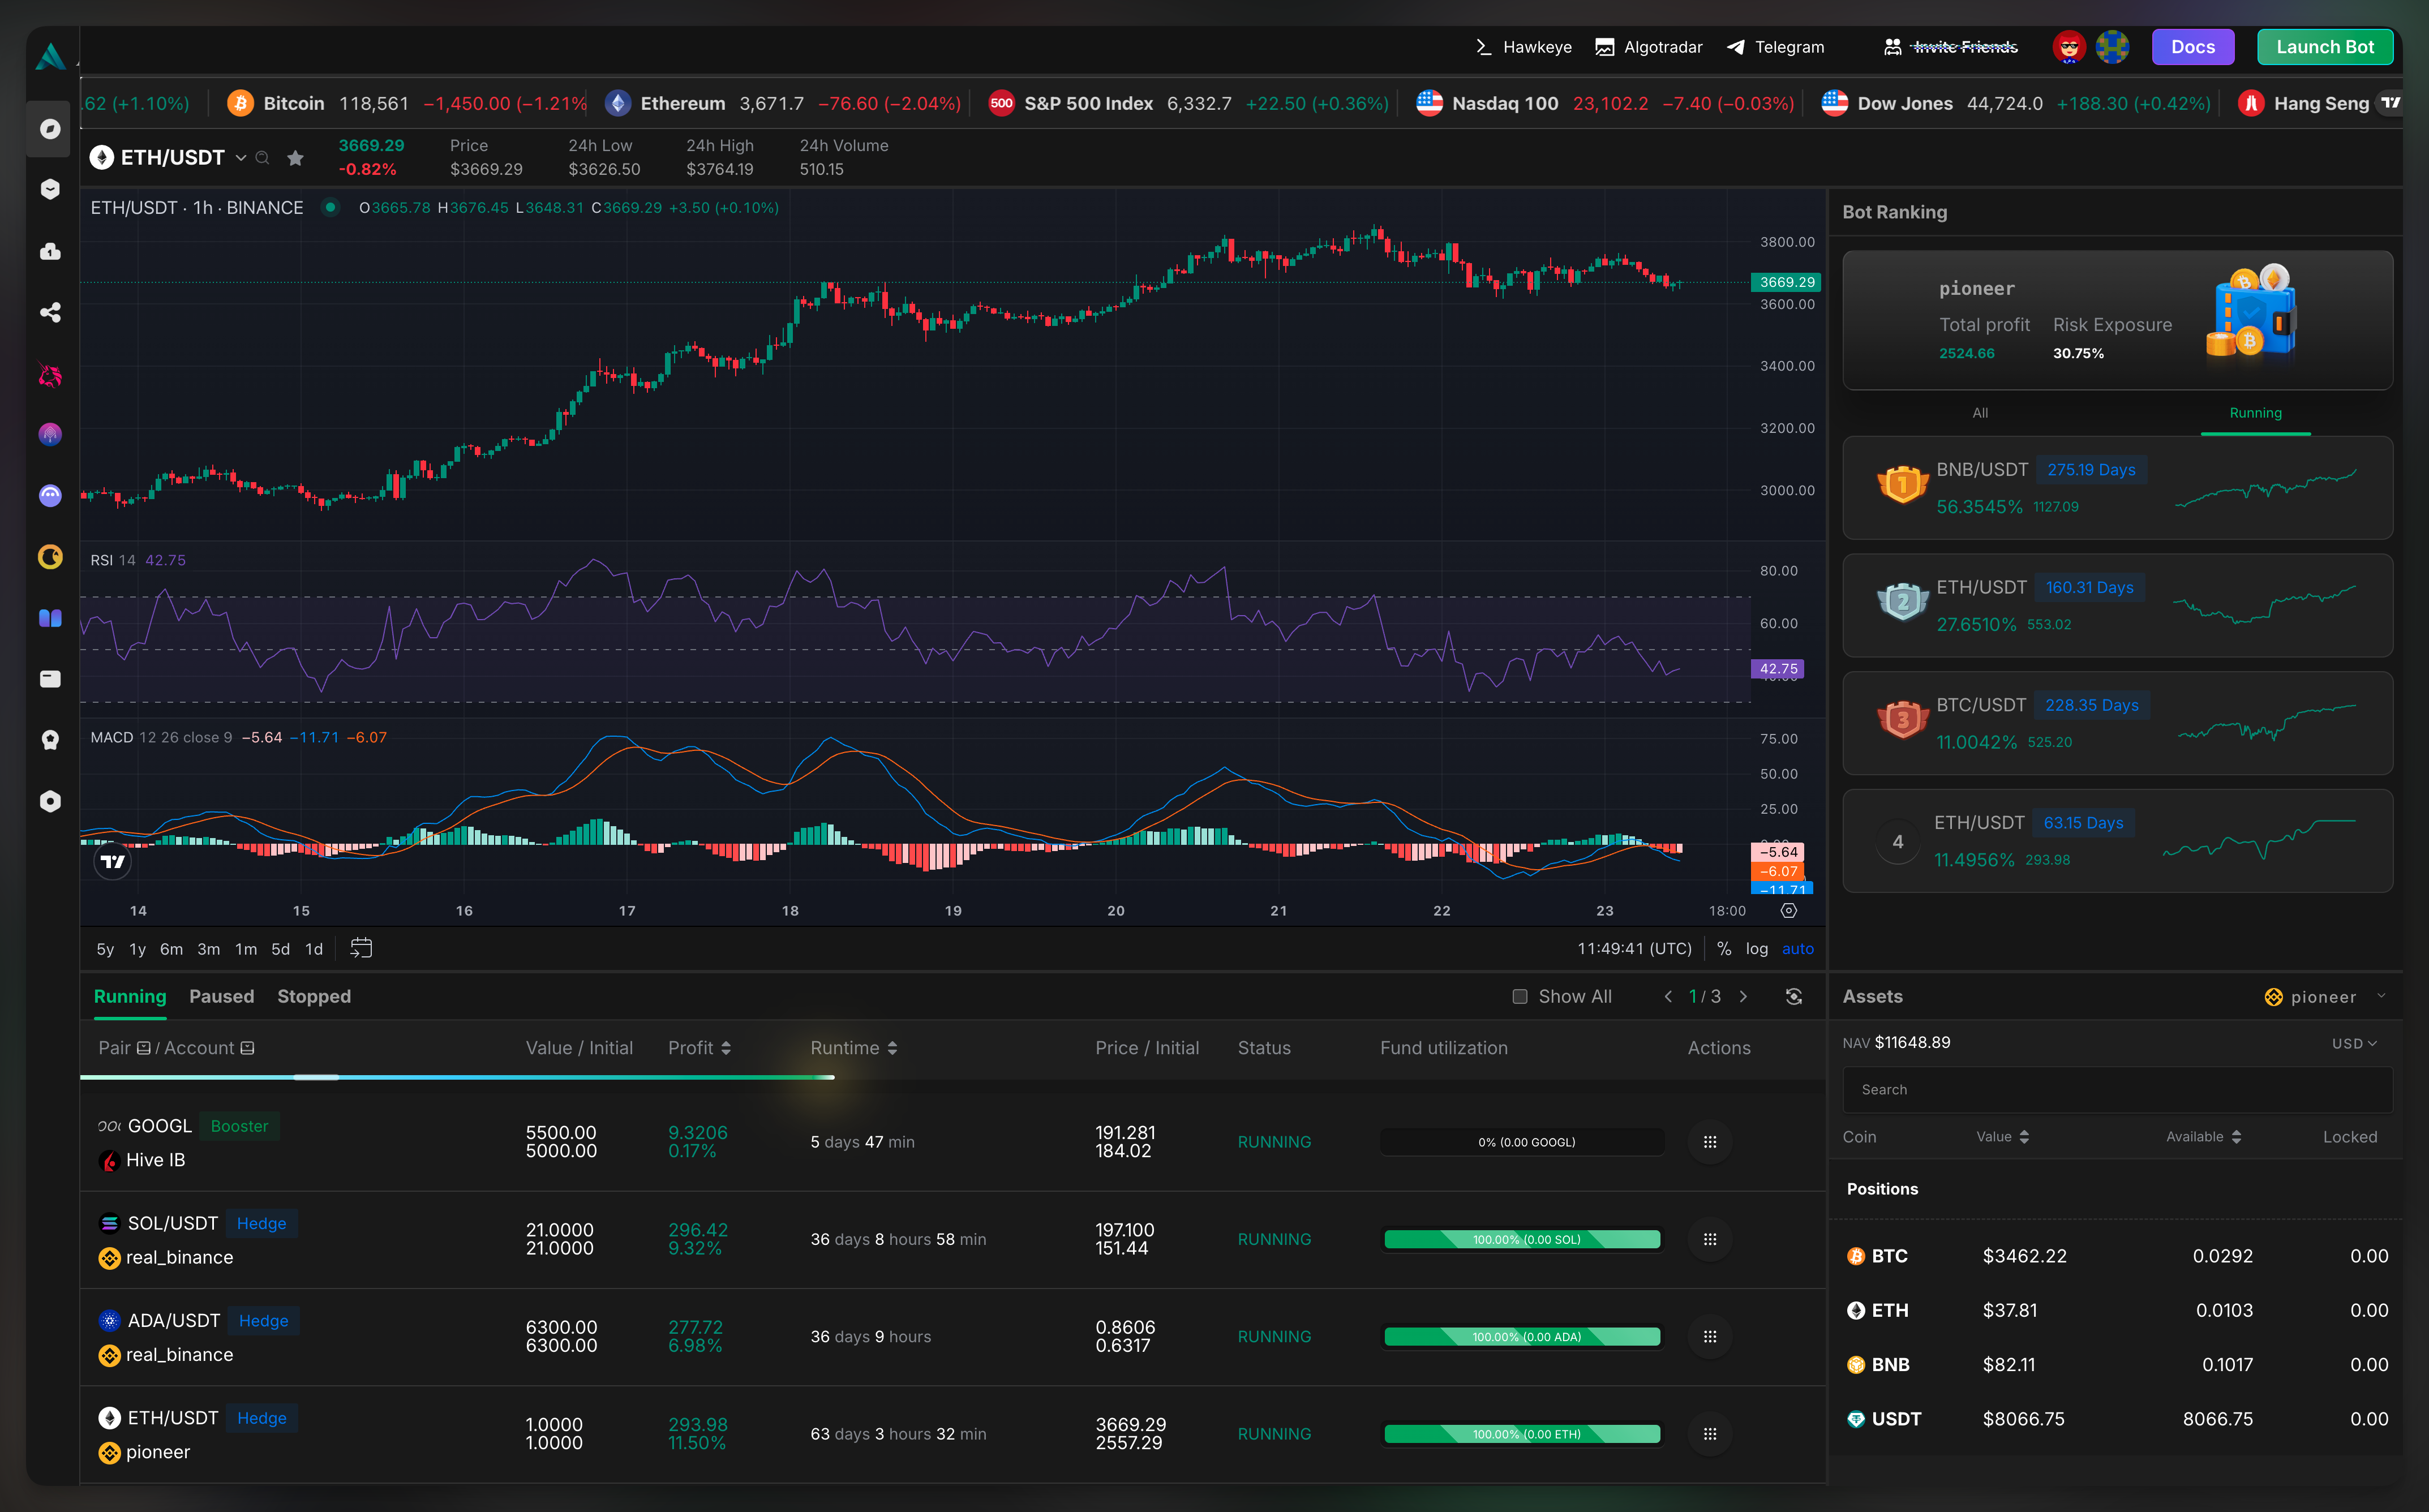
Task: Click the share nodes icon in sidebar
Action: coord(50,312)
